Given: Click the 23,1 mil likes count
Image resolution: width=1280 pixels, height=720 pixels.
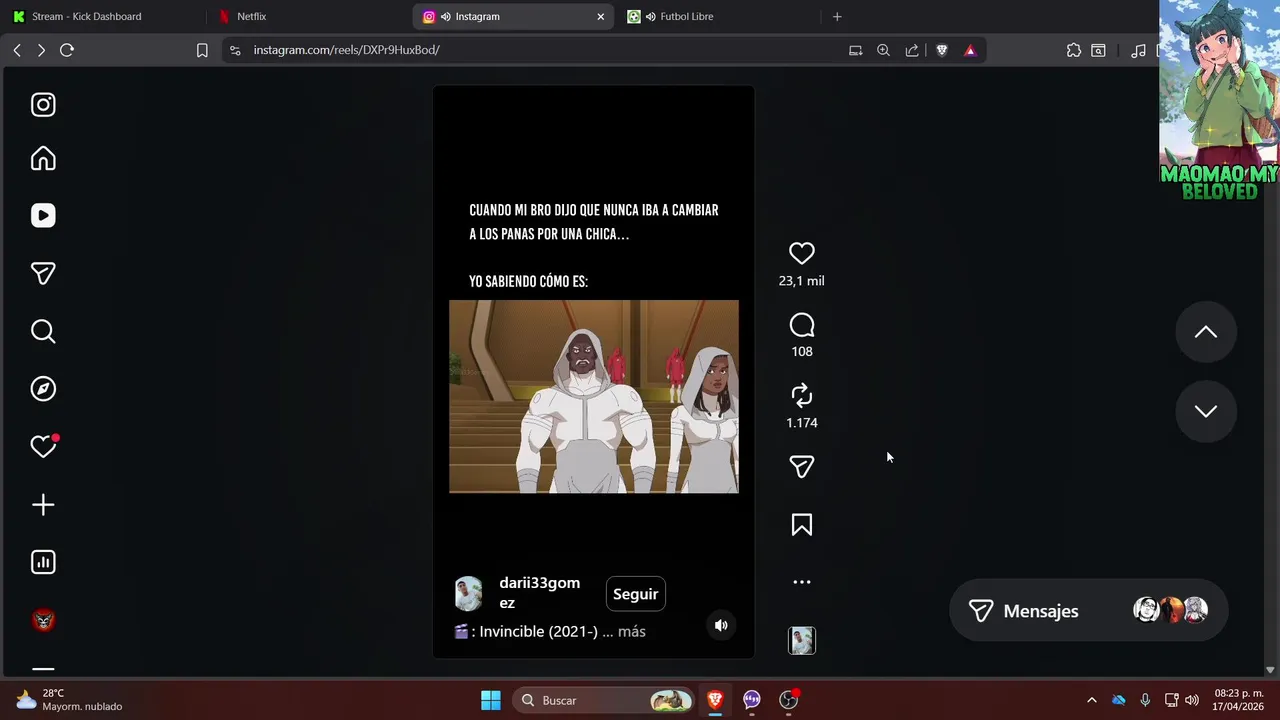Looking at the screenshot, I should click(x=802, y=281).
